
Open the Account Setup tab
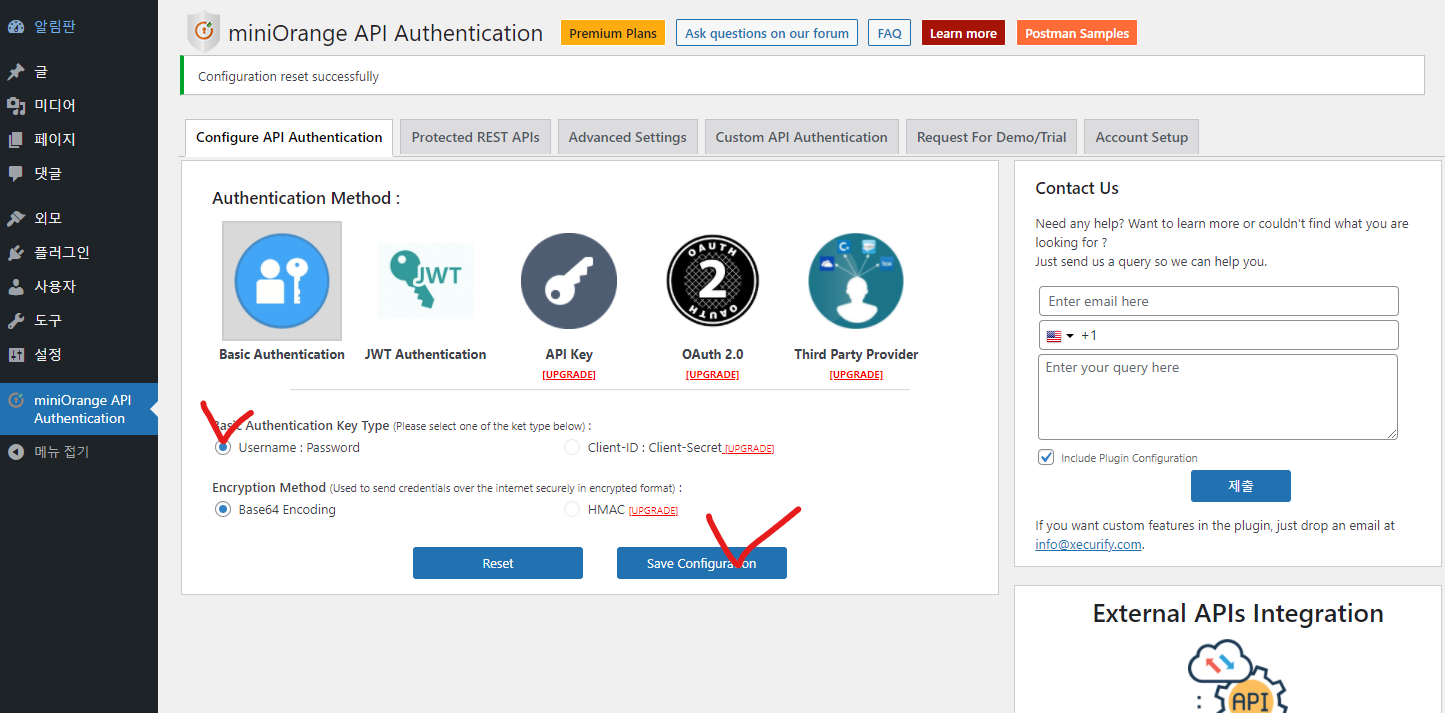tap(1142, 137)
